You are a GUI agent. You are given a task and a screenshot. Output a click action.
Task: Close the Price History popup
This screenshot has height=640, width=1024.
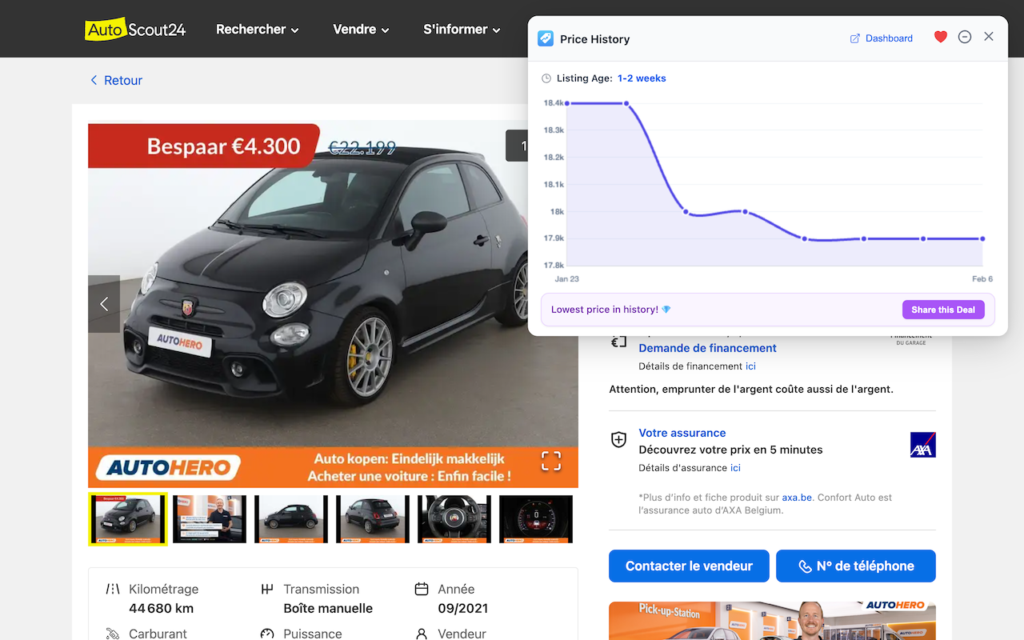pyautogui.click(x=988, y=37)
